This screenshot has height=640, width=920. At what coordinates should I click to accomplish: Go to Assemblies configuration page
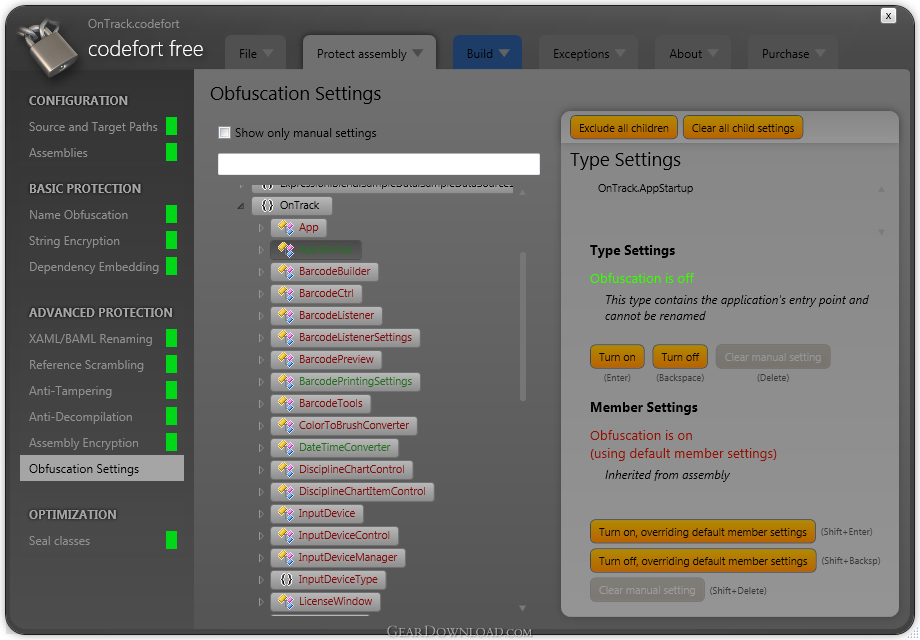(x=58, y=153)
